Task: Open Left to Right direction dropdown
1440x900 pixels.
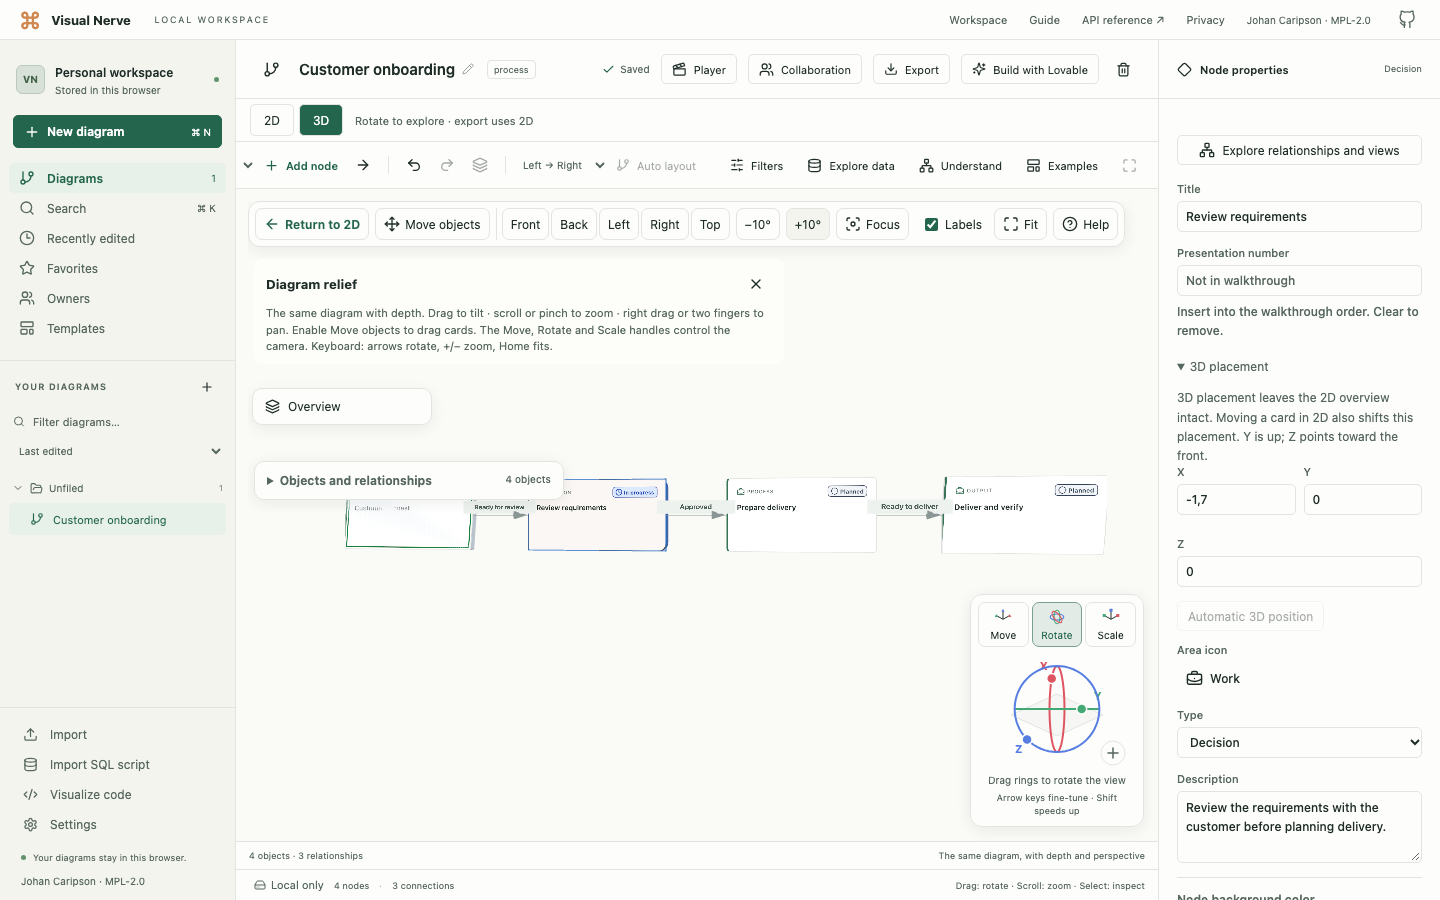Action: [x=563, y=166]
